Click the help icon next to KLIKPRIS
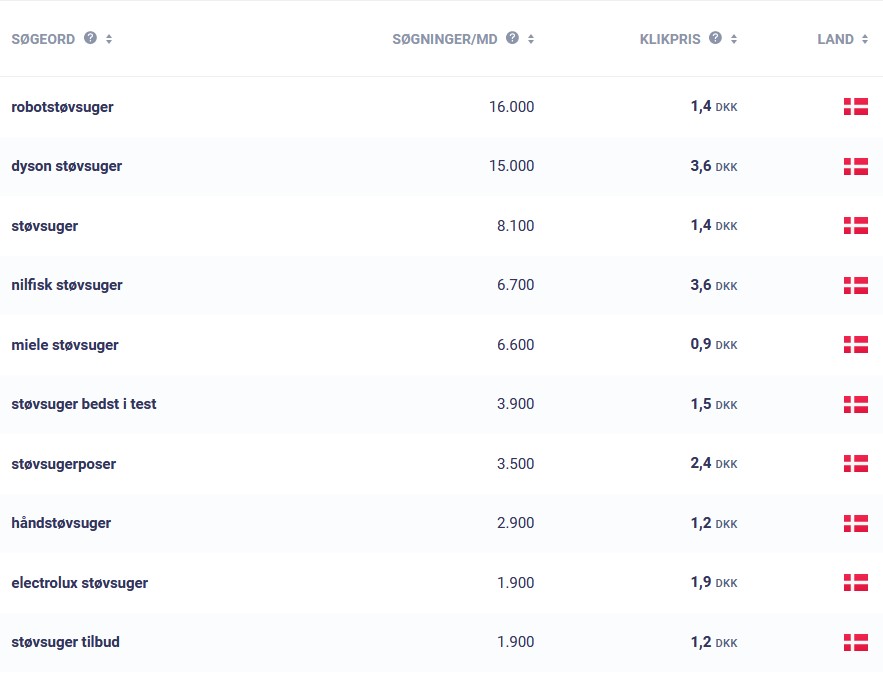Image resolution: width=883 pixels, height=692 pixels. coord(715,38)
